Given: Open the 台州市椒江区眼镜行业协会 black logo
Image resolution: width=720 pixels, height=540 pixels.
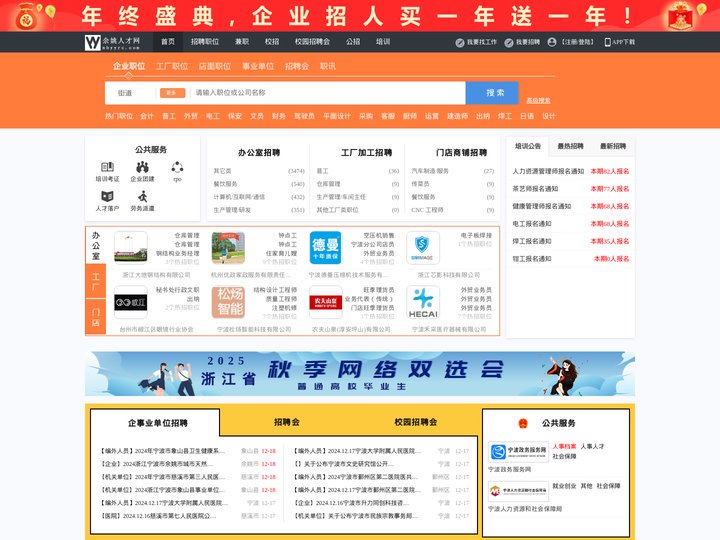Looking at the screenshot, I should [131, 302].
